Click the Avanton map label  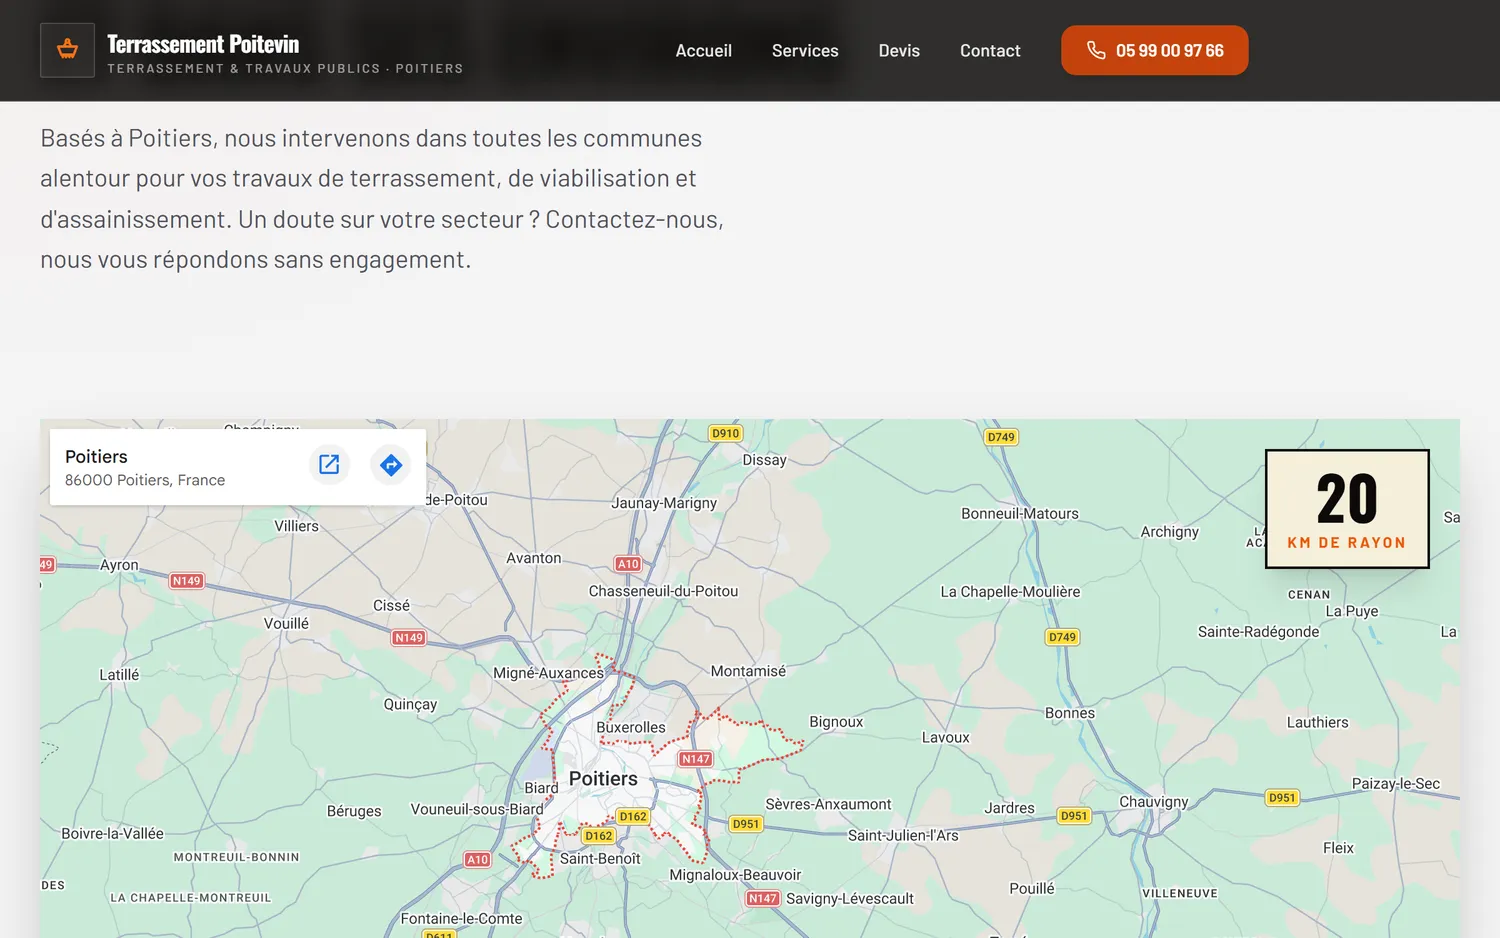click(x=534, y=558)
